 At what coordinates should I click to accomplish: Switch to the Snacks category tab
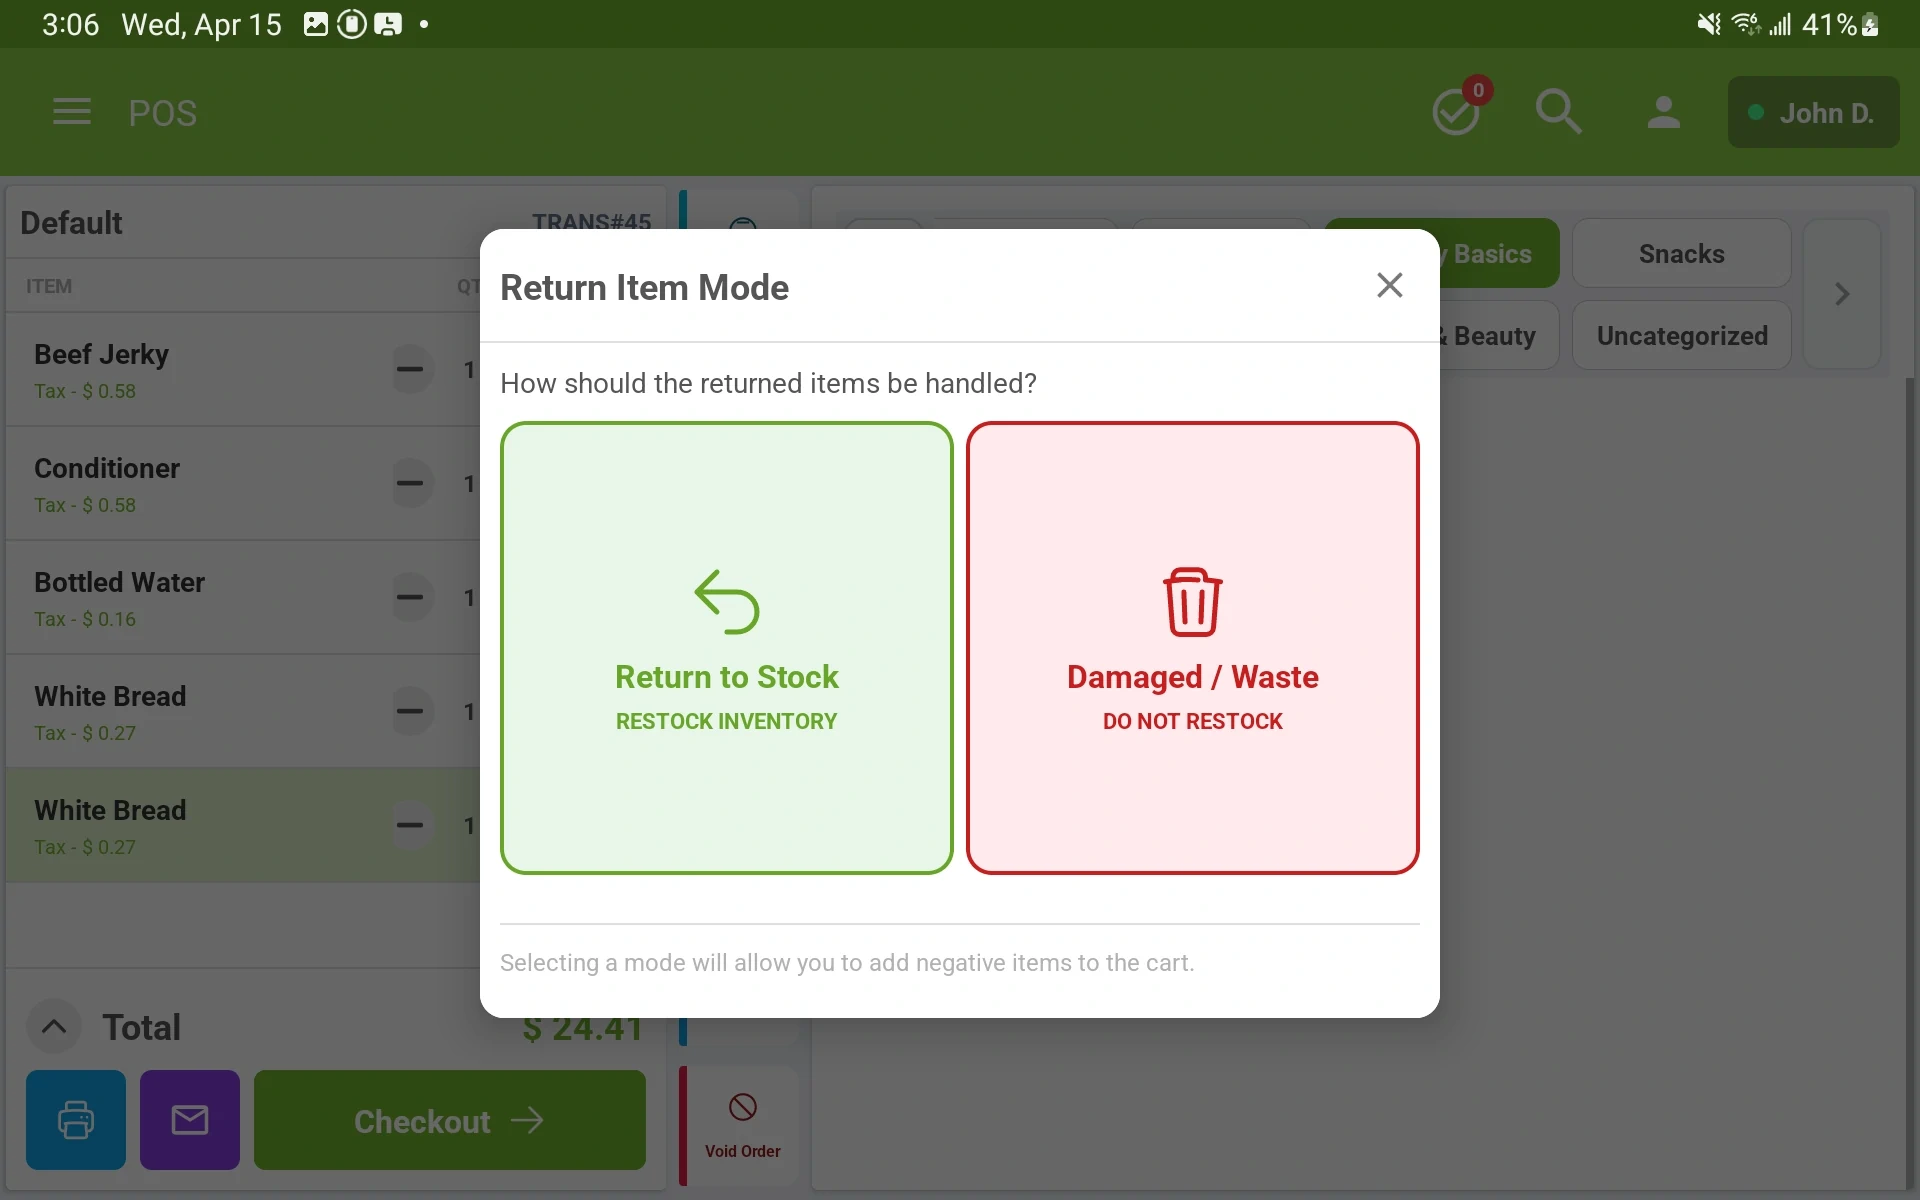point(1680,254)
